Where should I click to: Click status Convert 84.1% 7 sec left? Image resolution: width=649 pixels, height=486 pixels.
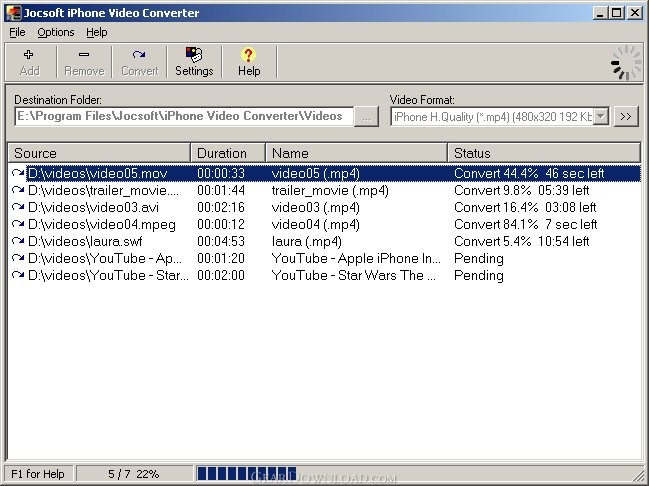point(525,224)
